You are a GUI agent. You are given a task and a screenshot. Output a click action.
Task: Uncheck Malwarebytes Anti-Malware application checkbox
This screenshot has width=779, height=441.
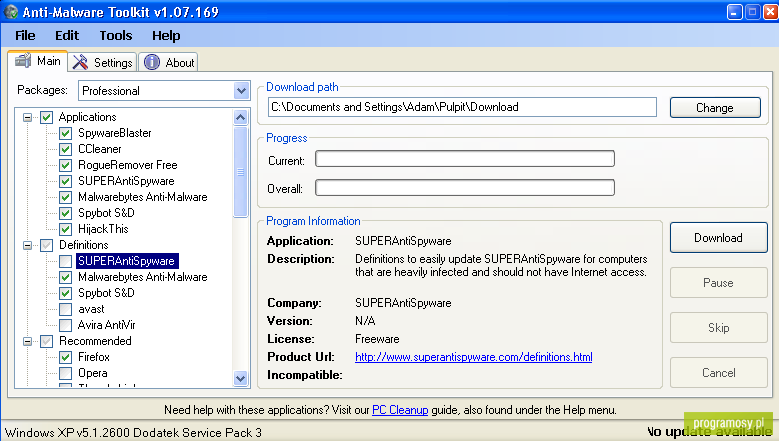66,198
